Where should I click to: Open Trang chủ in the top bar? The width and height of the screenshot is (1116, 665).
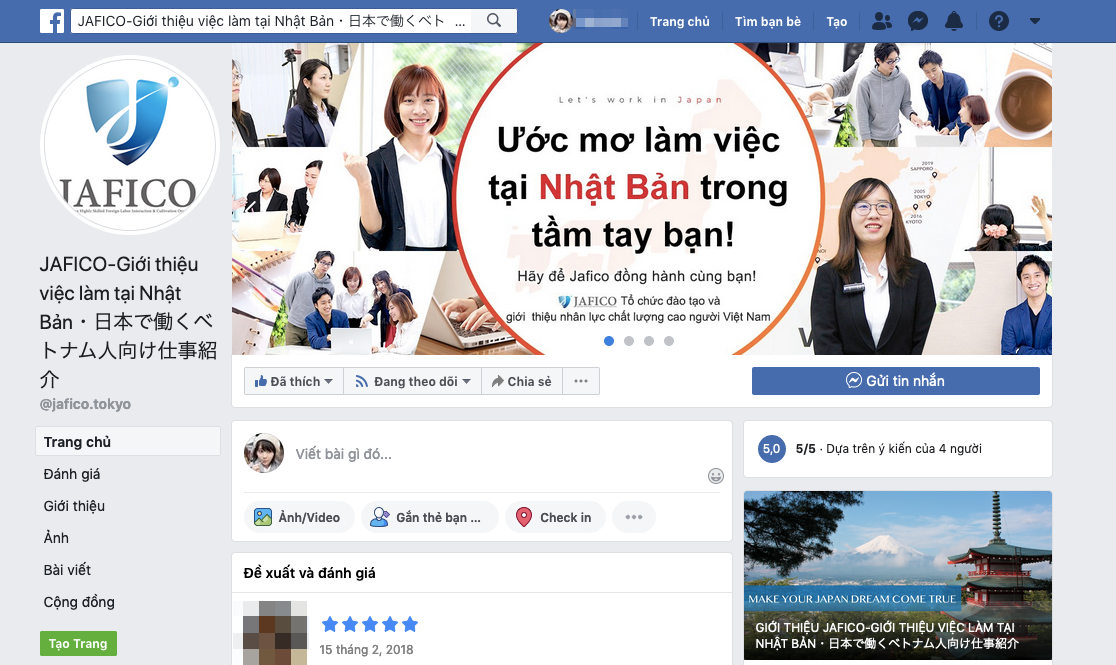pyautogui.click(x=680, y=21)
